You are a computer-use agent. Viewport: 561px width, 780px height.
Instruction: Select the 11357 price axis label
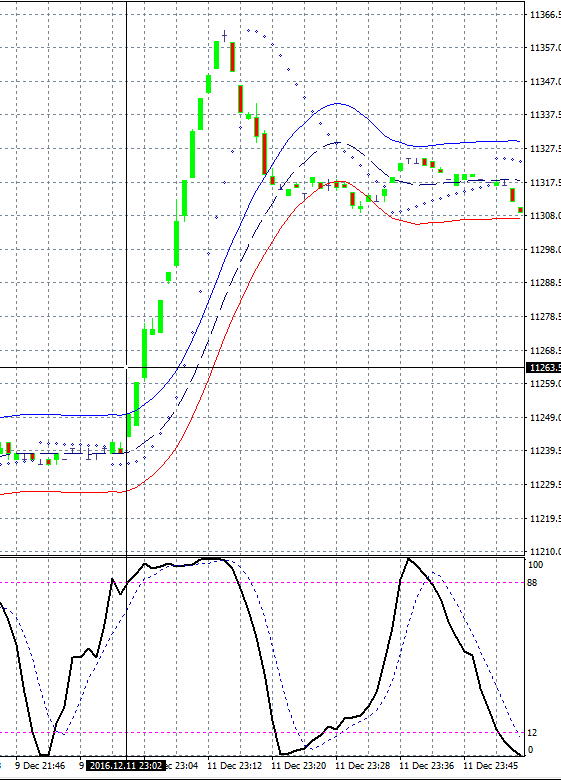pos(545,48)
